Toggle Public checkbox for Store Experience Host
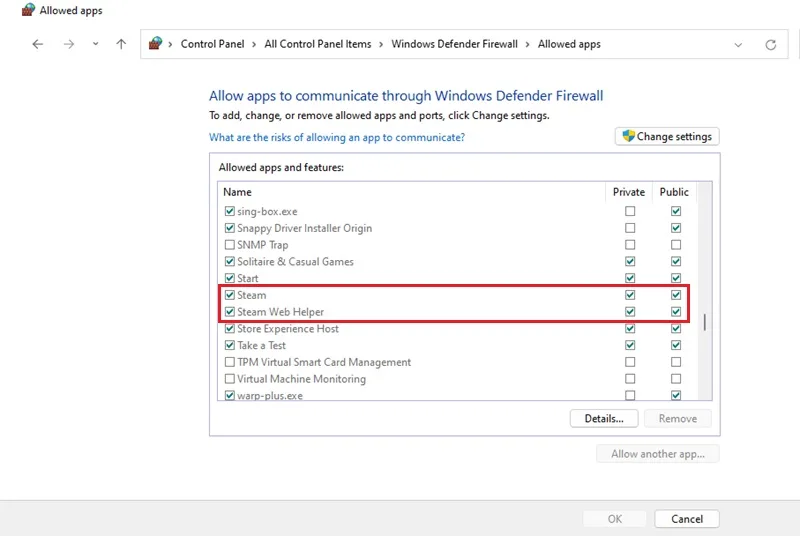This screenshot has width=800, height=536. (x=676, y=328)
